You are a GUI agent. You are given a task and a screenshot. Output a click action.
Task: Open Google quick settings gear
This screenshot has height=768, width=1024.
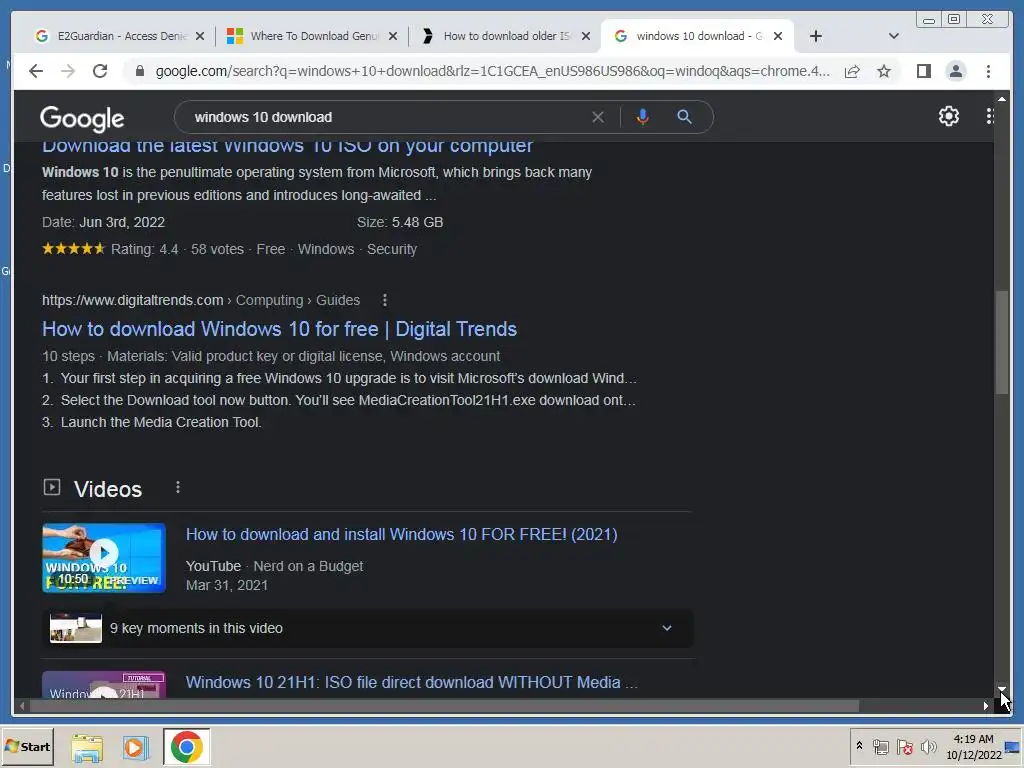pyautogui.click(x=948, y=116)
